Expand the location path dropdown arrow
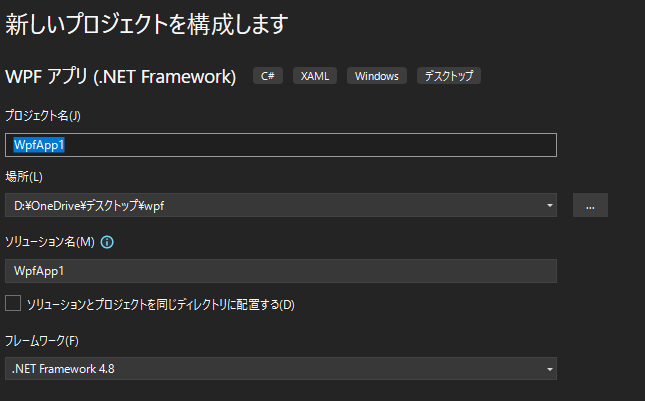The width and height of the screenshot is (645, 401). [x=550, y=205]
